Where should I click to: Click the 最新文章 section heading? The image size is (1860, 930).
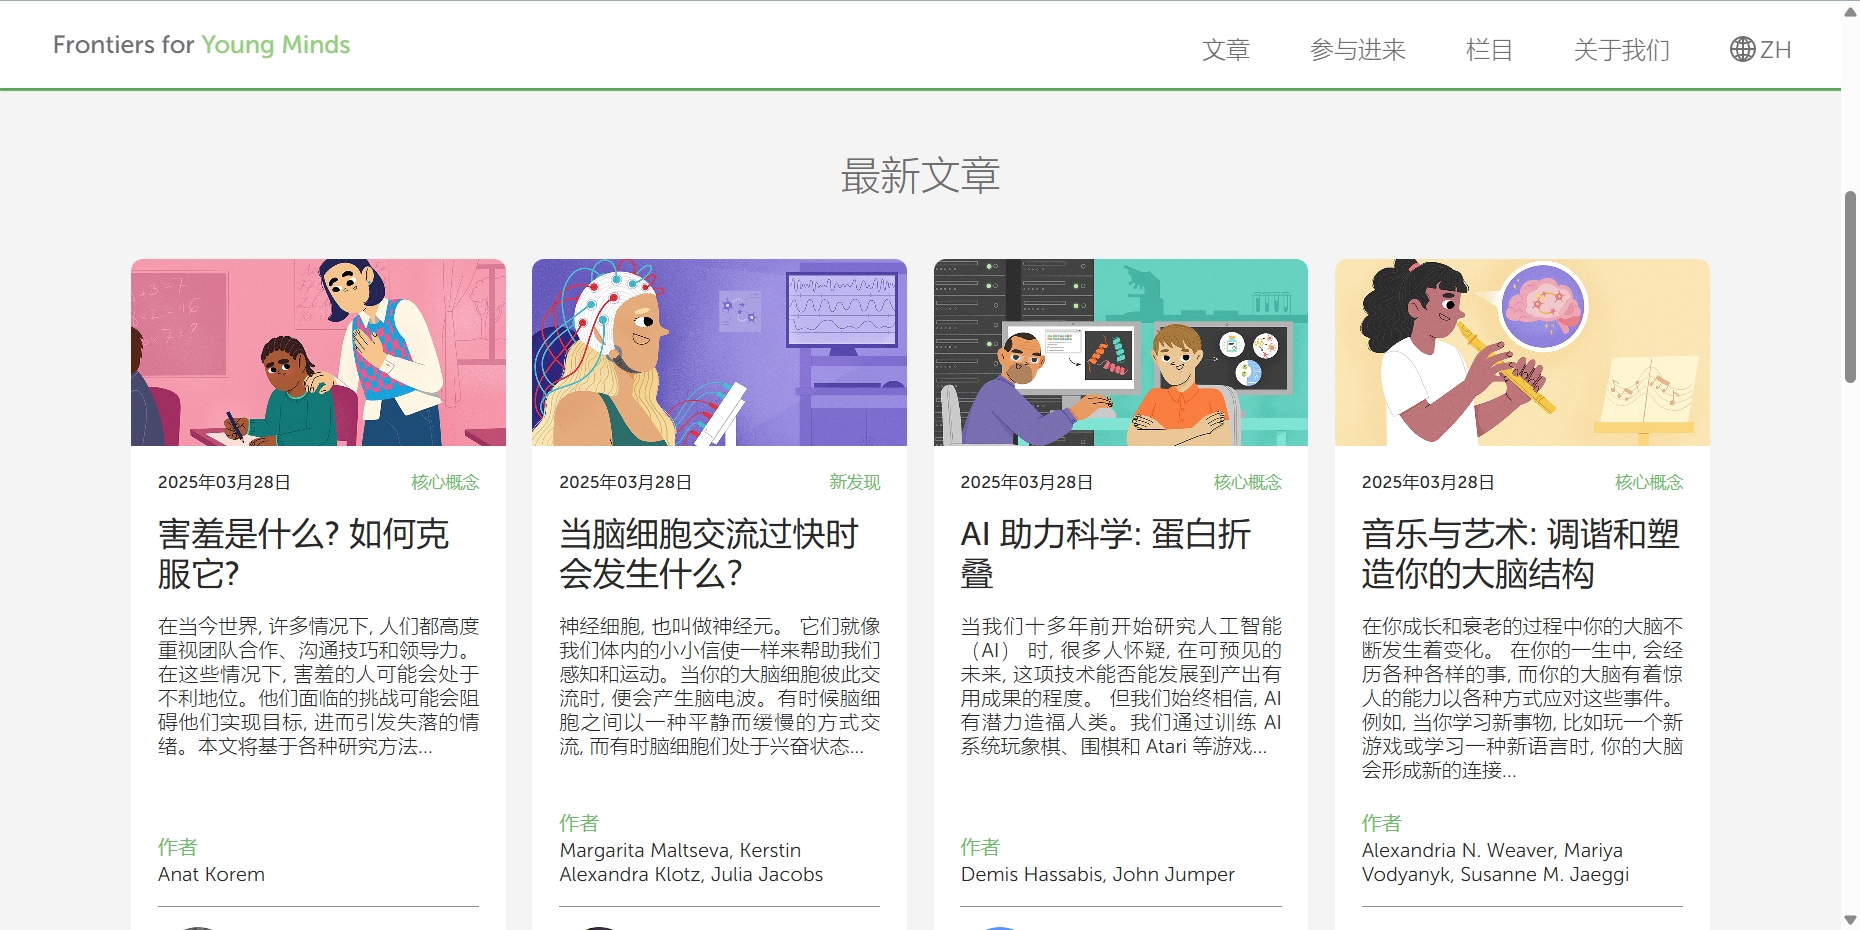(x=920, y=176)
